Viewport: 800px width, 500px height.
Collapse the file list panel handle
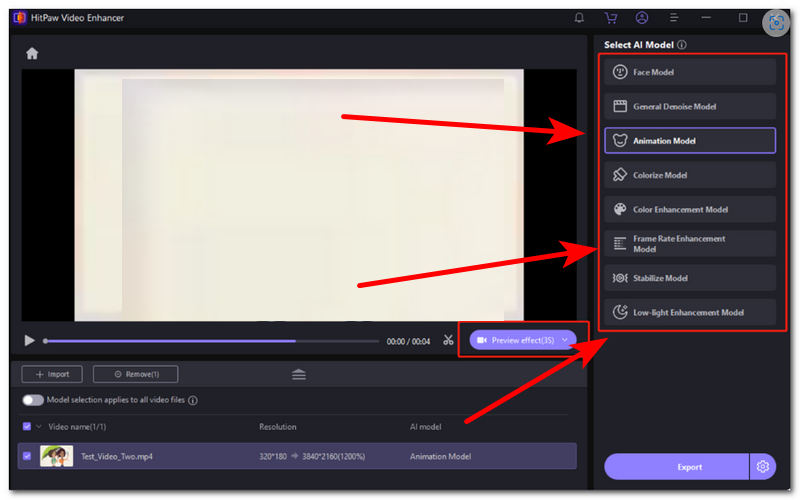(x=299, y=374)
